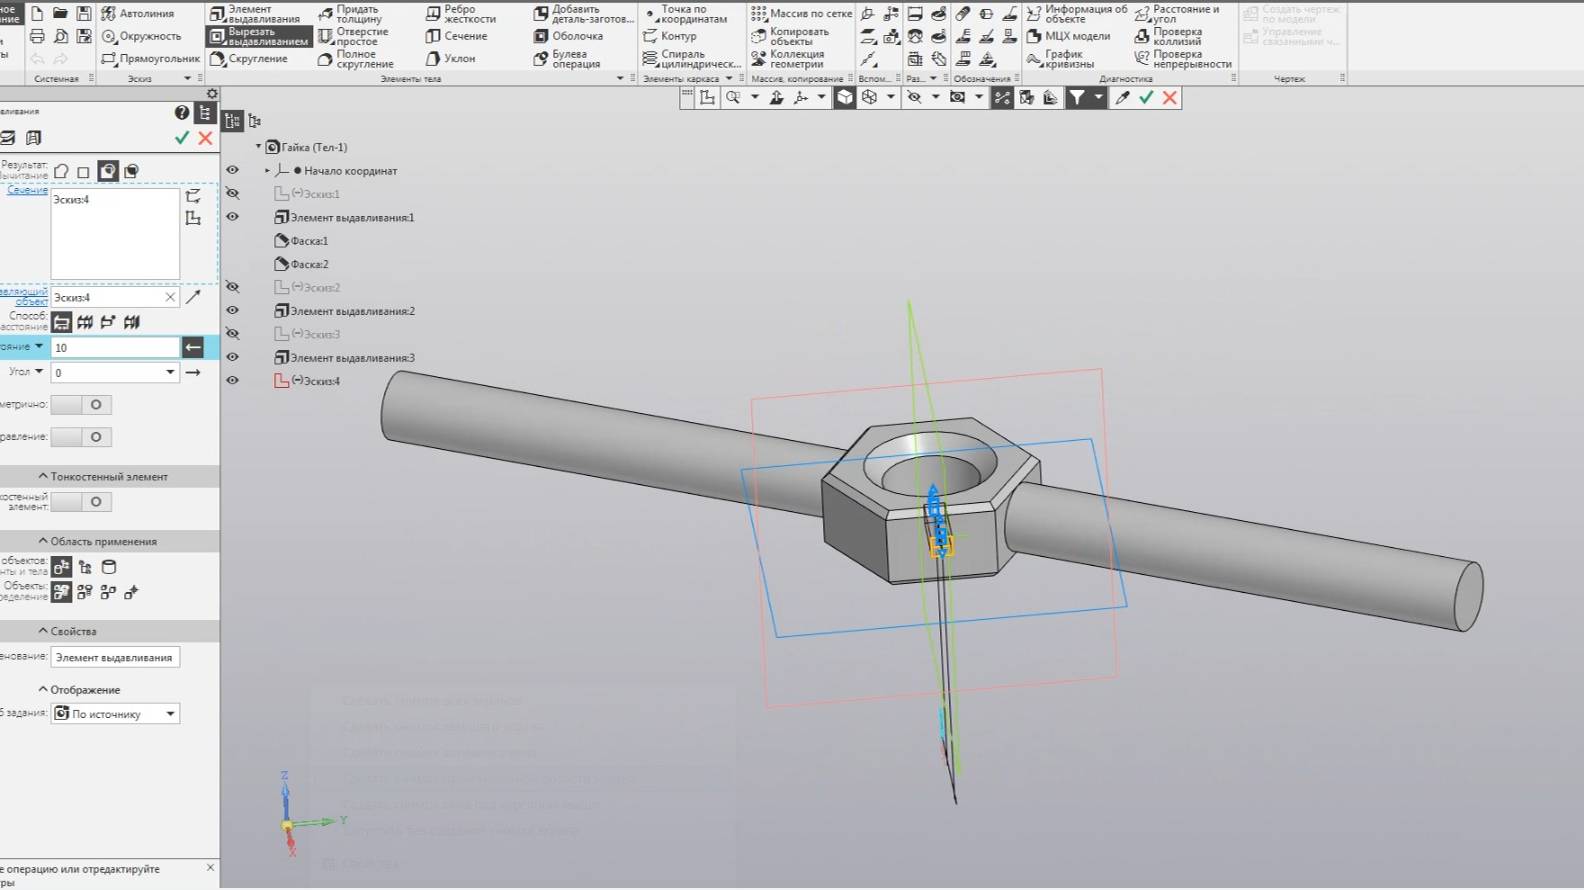Select Элемент выдавливания:3 in tree
Screen dimensions: 1584x890
pos(344,358)
